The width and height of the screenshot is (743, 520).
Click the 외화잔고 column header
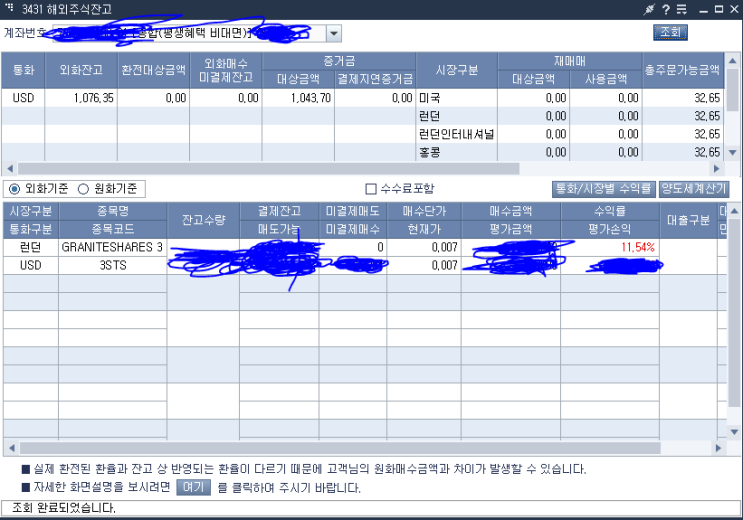pyautogui.click(x=81, y=70)
